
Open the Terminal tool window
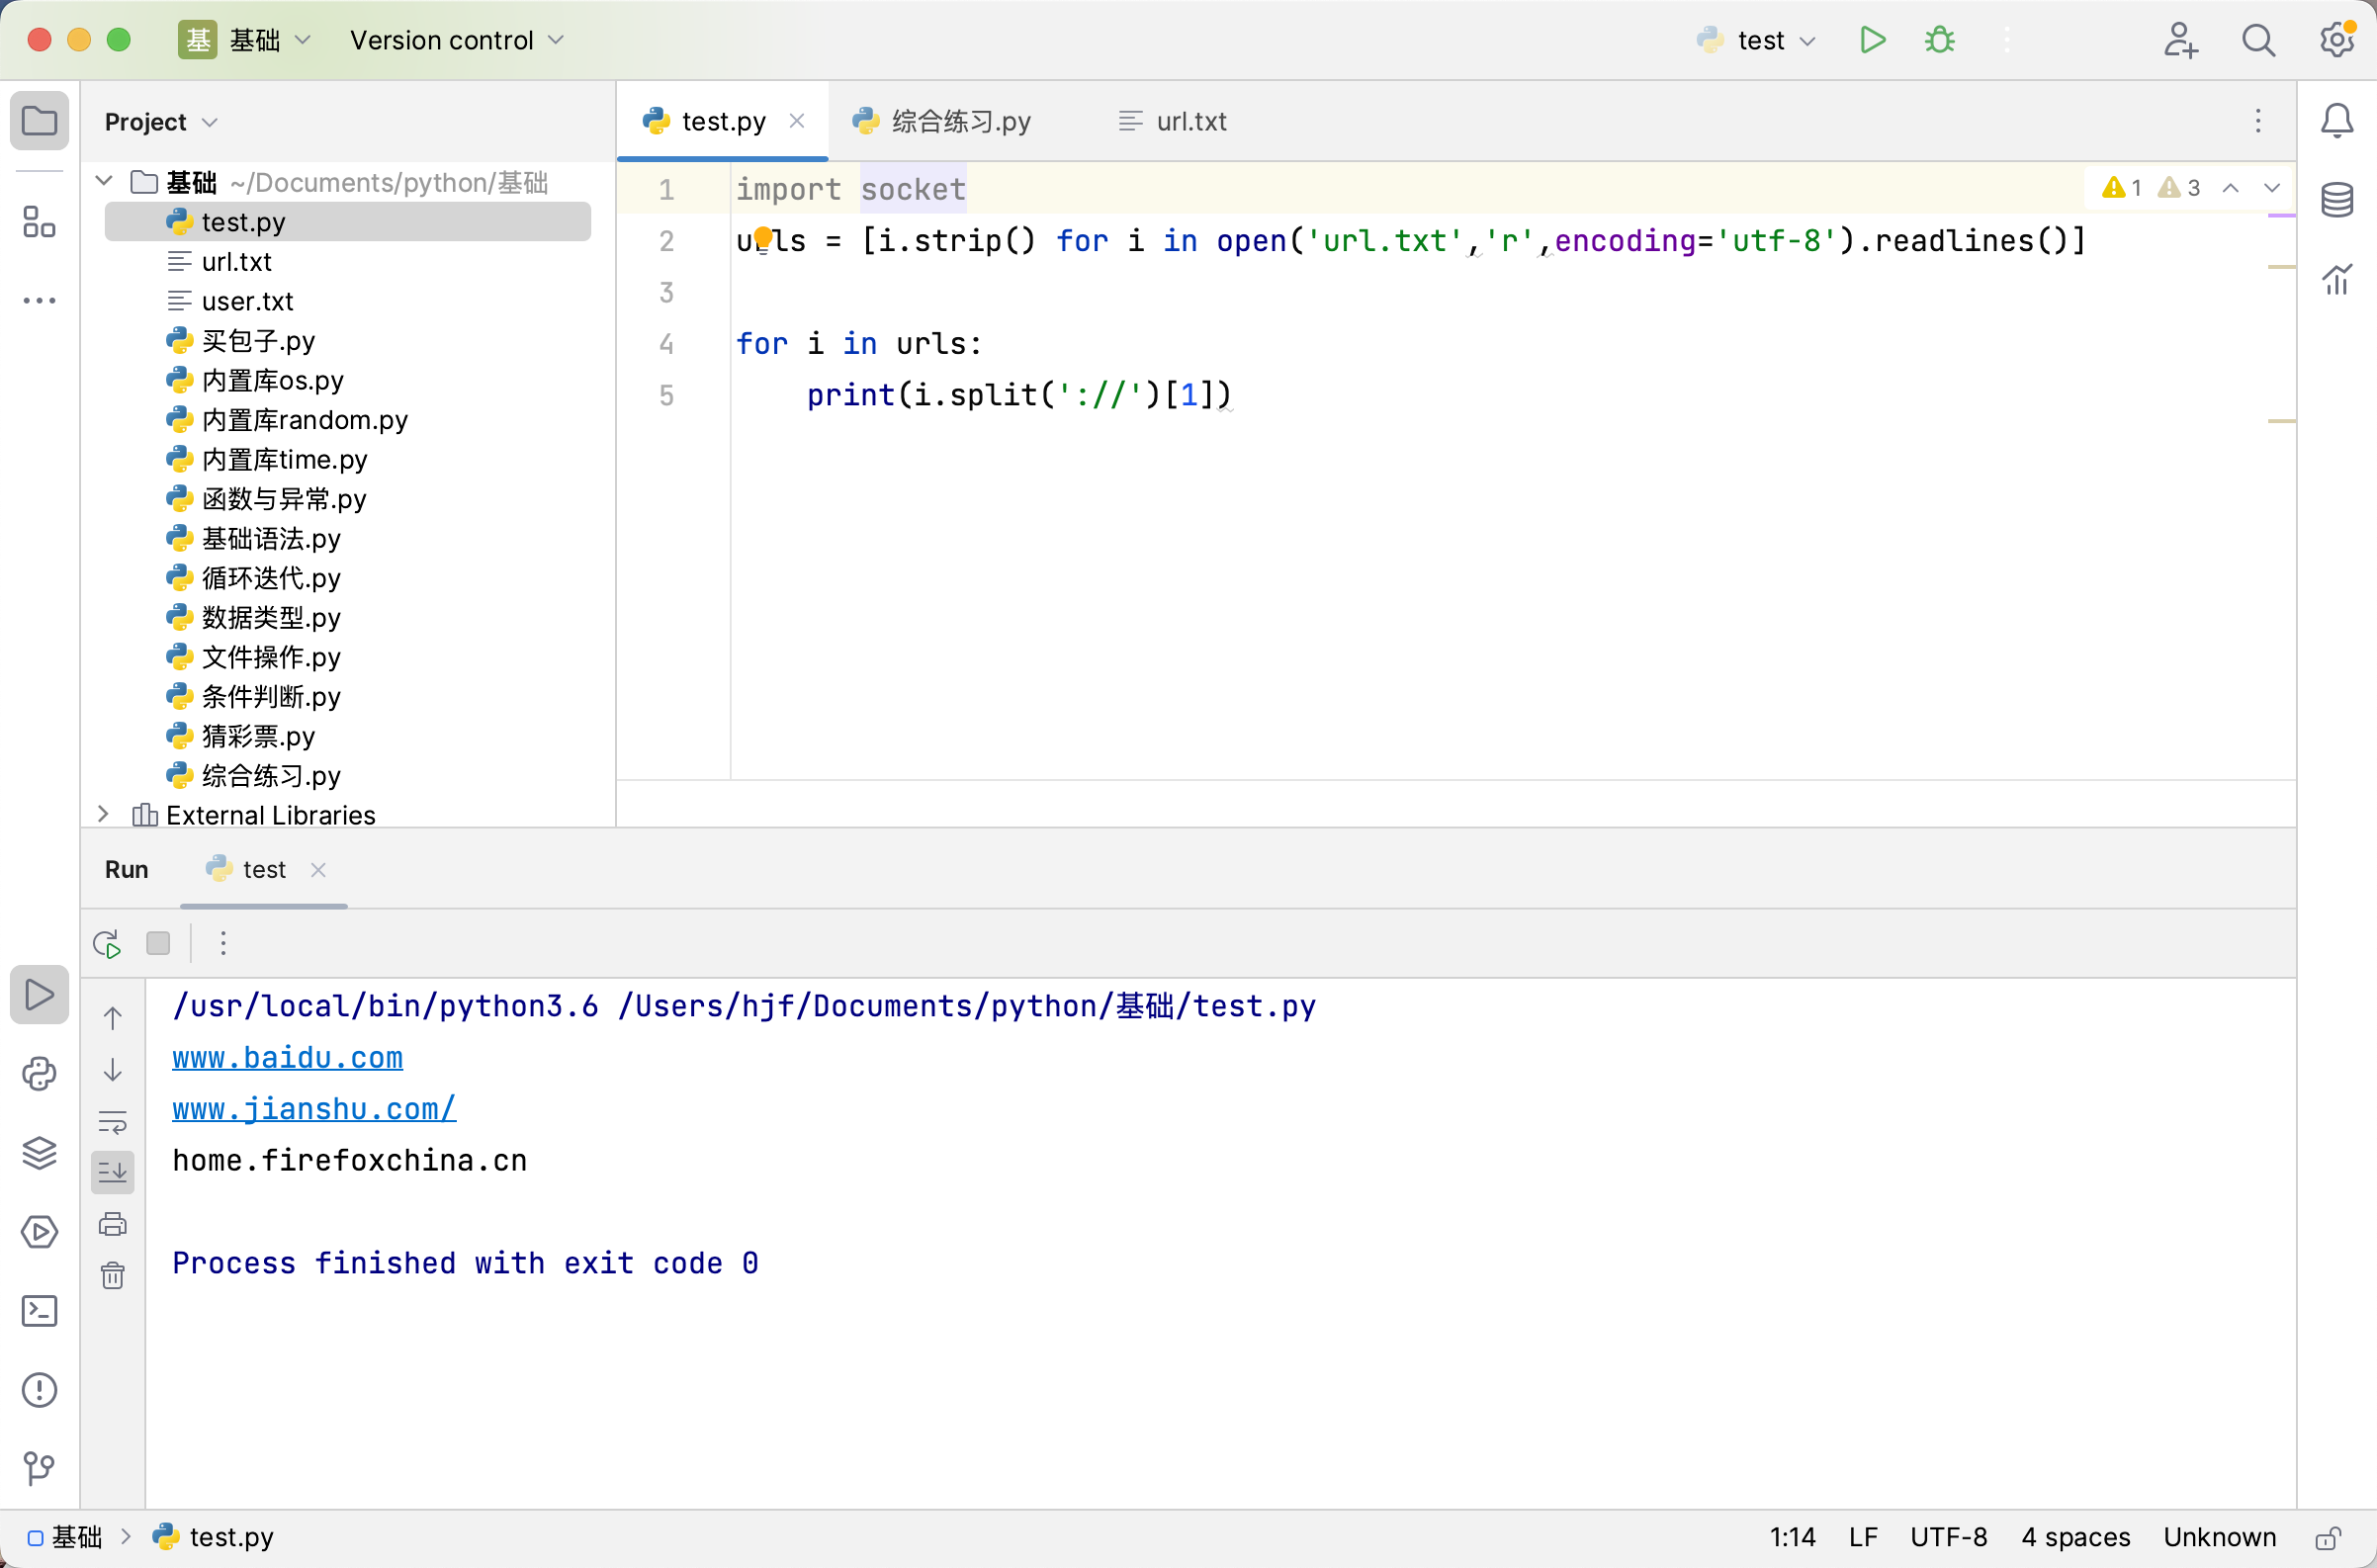click(39, 1310)
